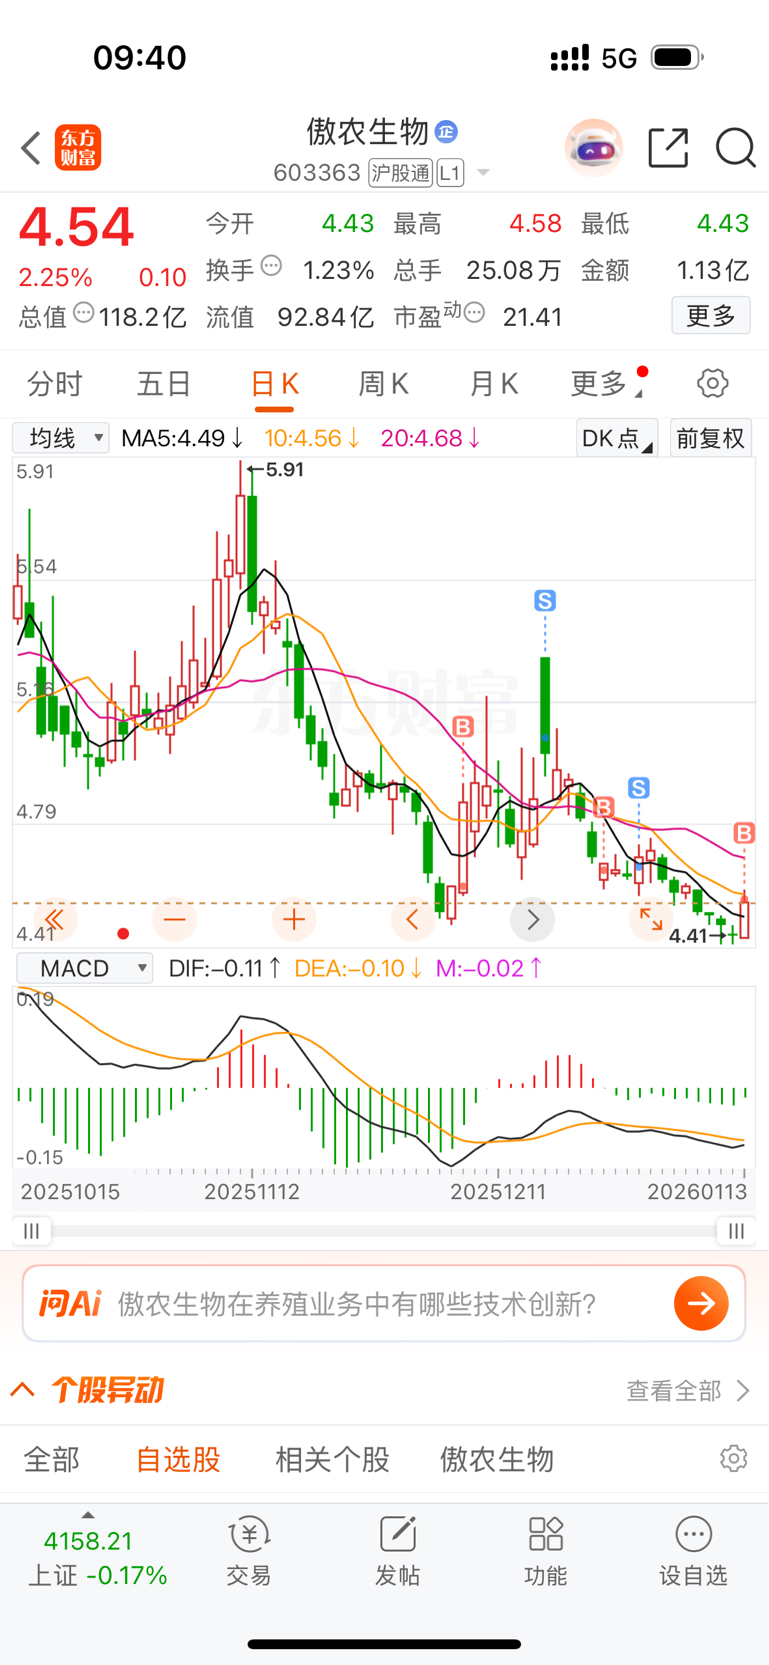Zoom in chart with plus button
Screen dimensions: 769x1665
pyautogui.click(x=294, y=919)
